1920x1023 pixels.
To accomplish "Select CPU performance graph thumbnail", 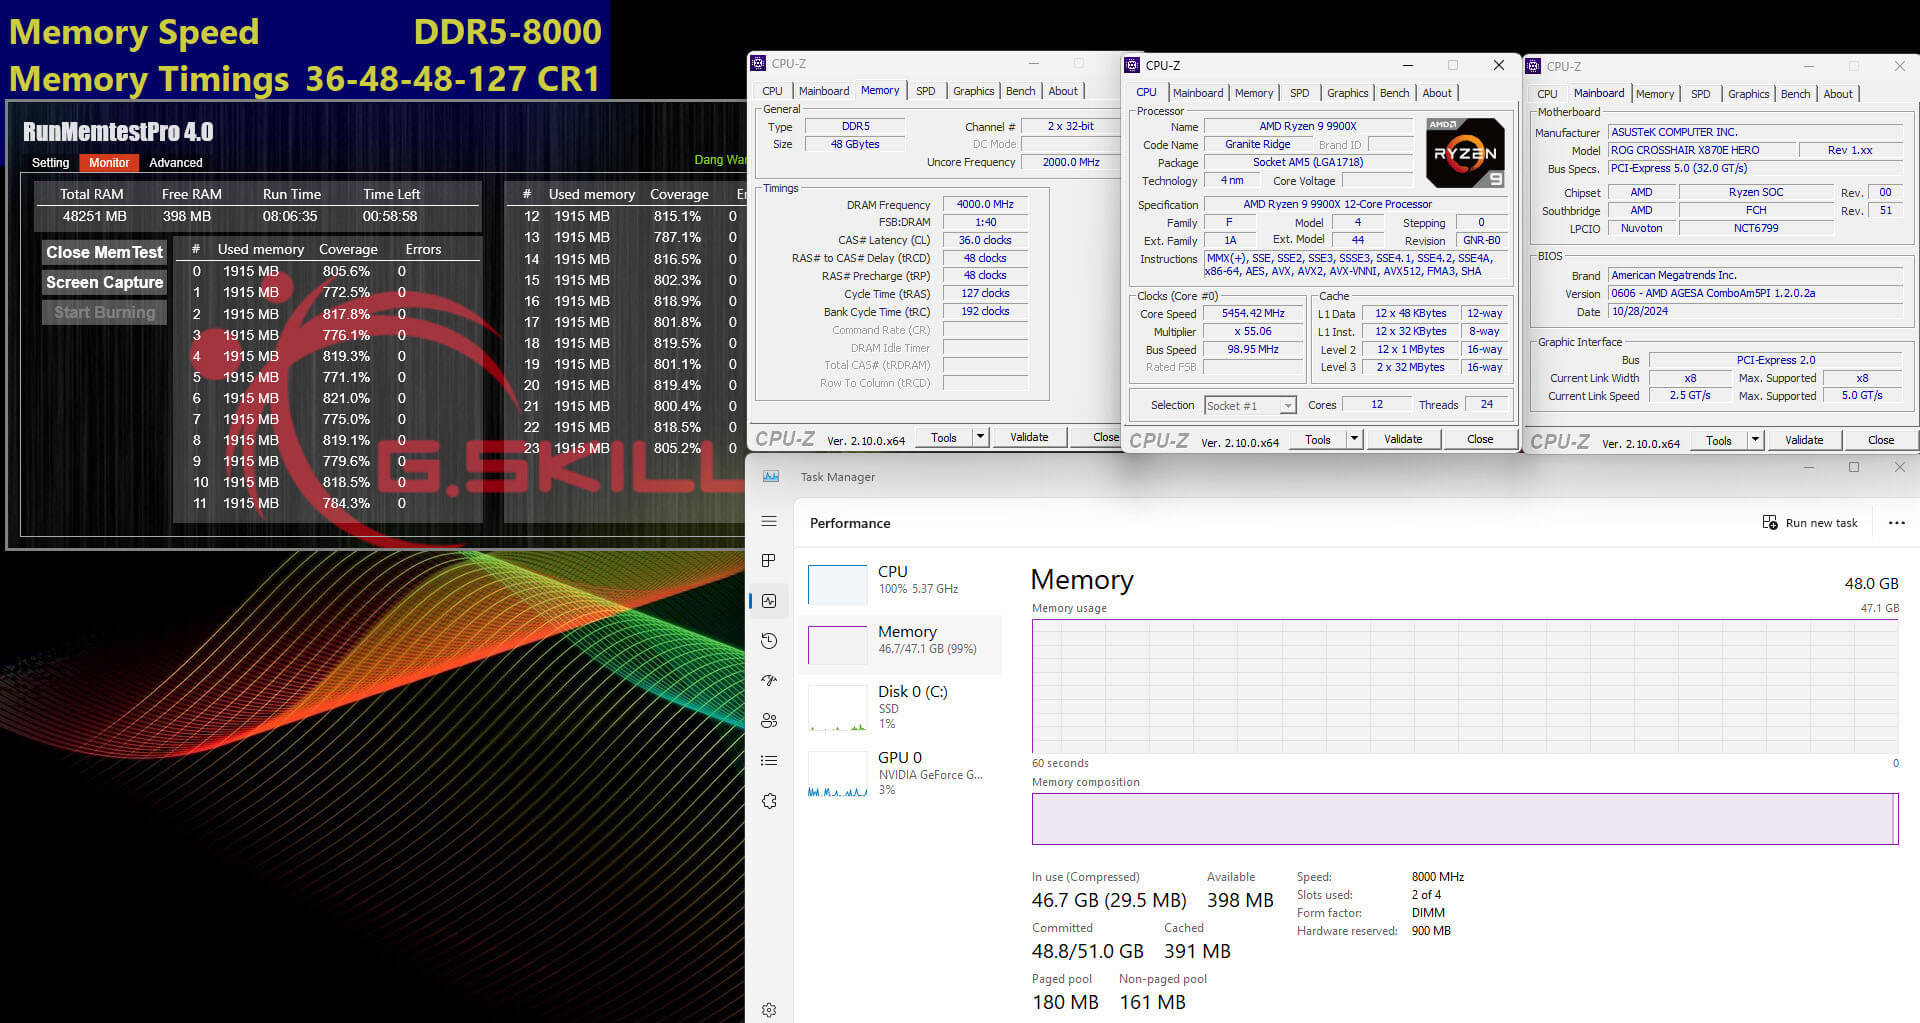I will (x=837, y=584).
